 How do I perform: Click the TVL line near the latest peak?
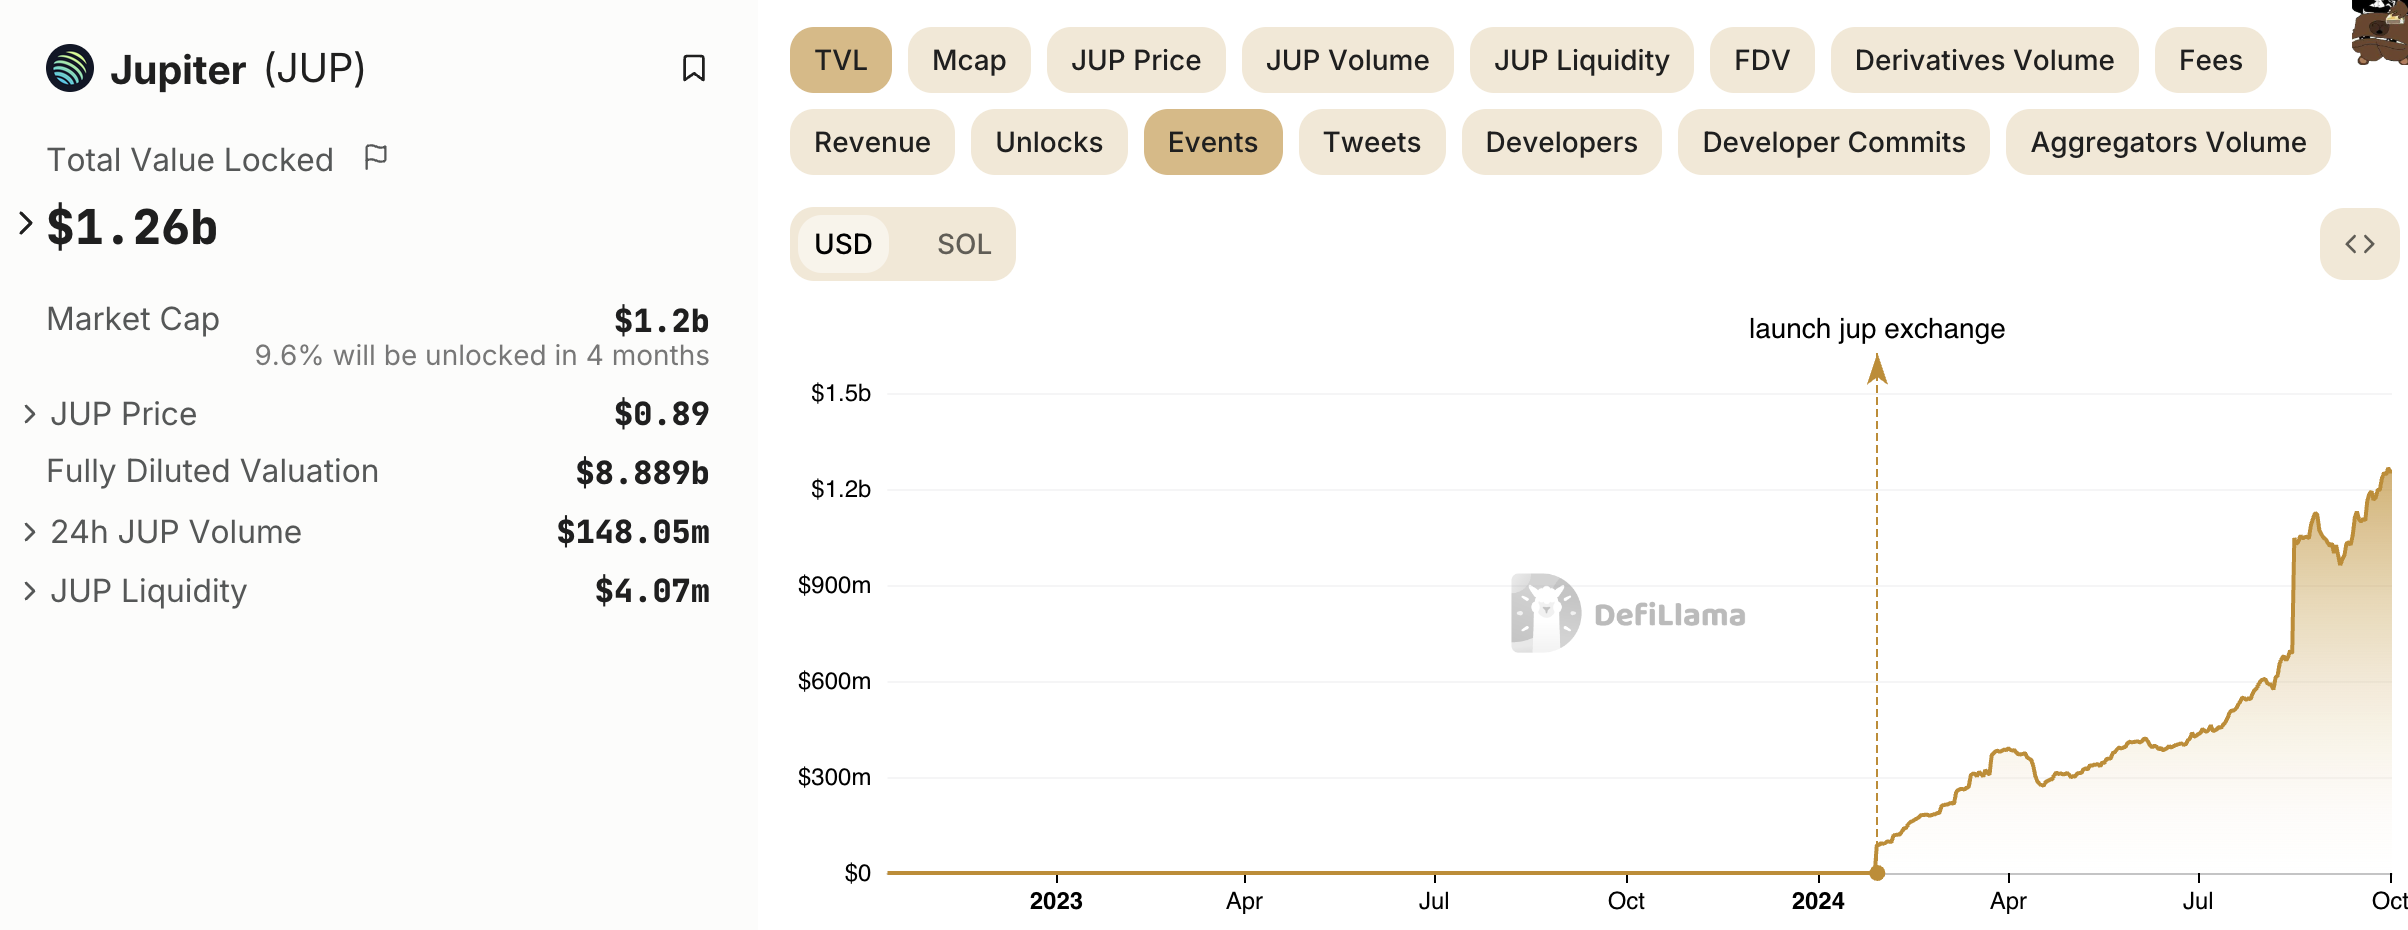2387,471
